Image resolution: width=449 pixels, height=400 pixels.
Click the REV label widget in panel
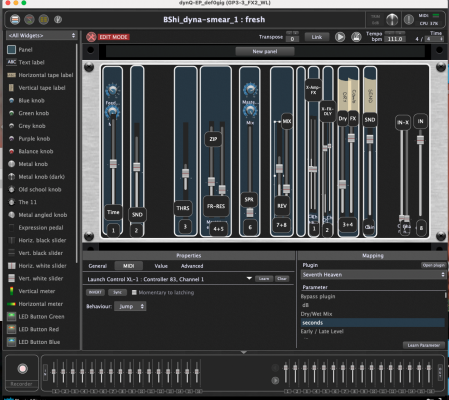(282, 206)
